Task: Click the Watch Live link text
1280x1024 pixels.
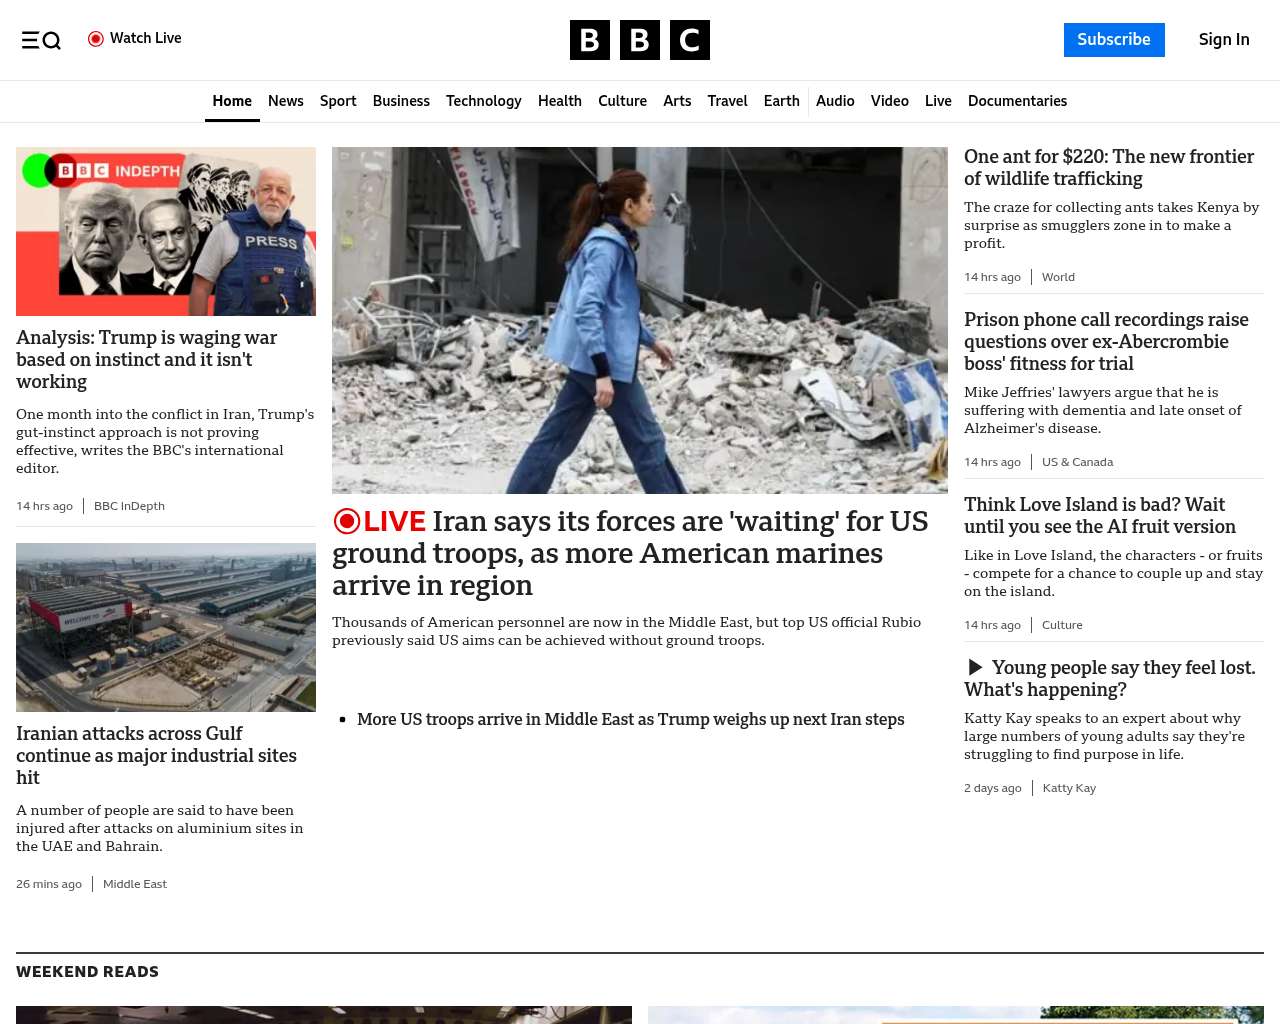Action: 146,38
